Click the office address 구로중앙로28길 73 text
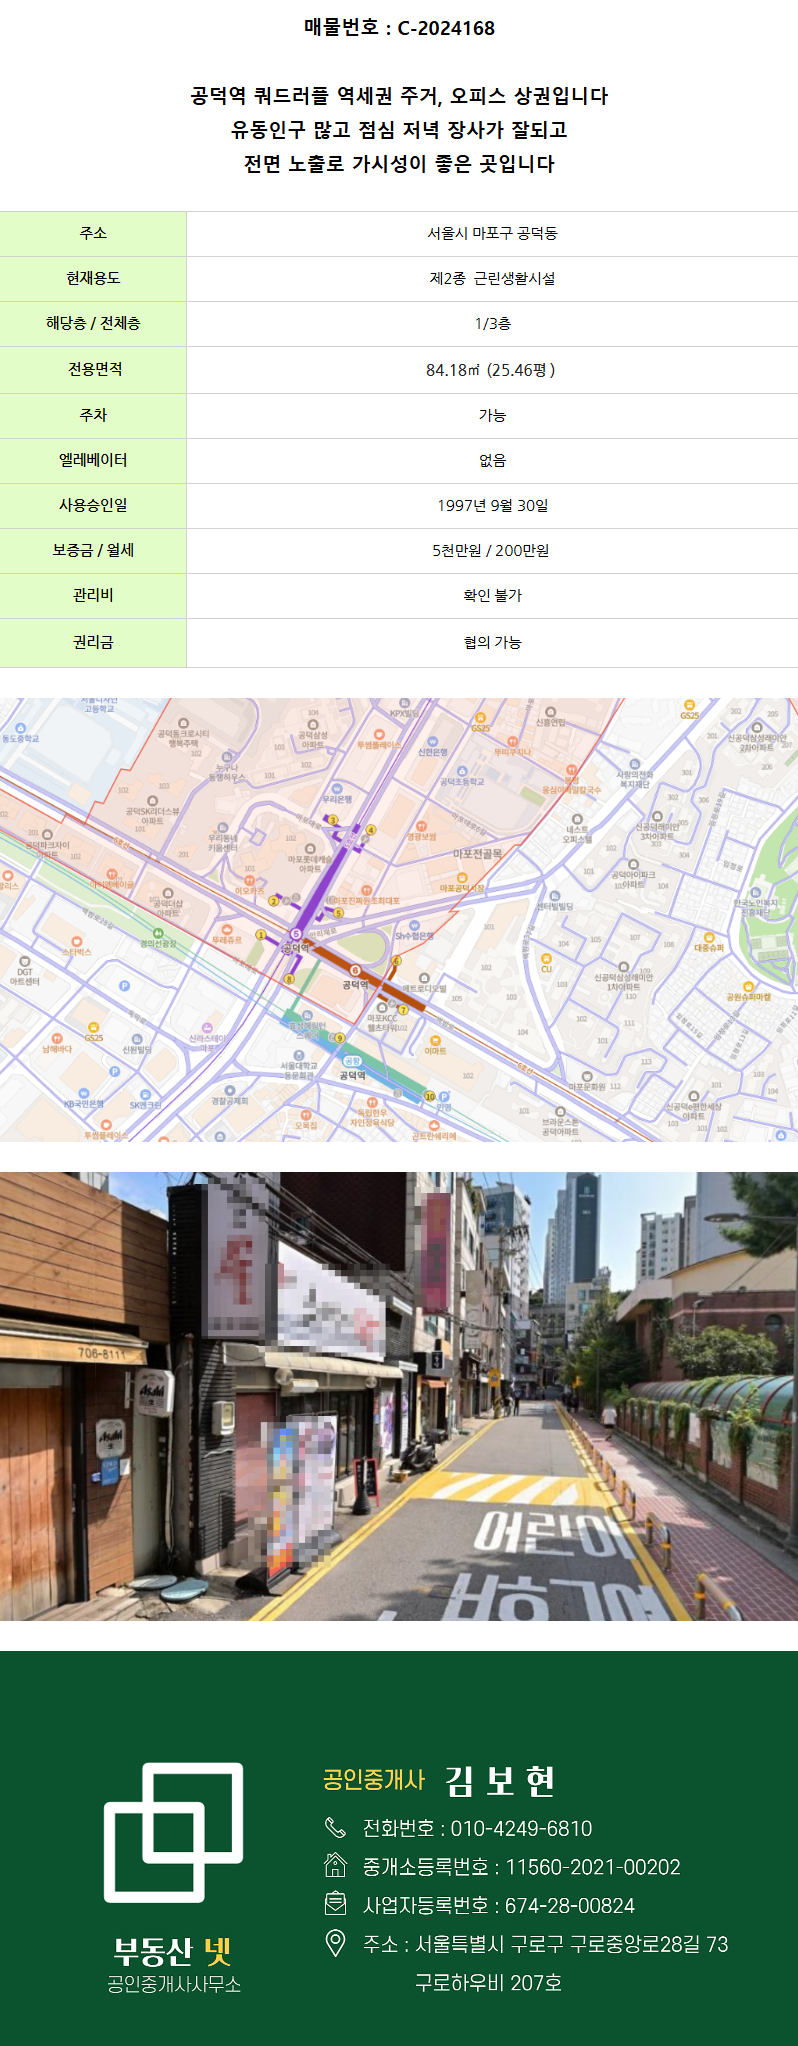The image size is (798, 2046). [x=648, y=1944]
